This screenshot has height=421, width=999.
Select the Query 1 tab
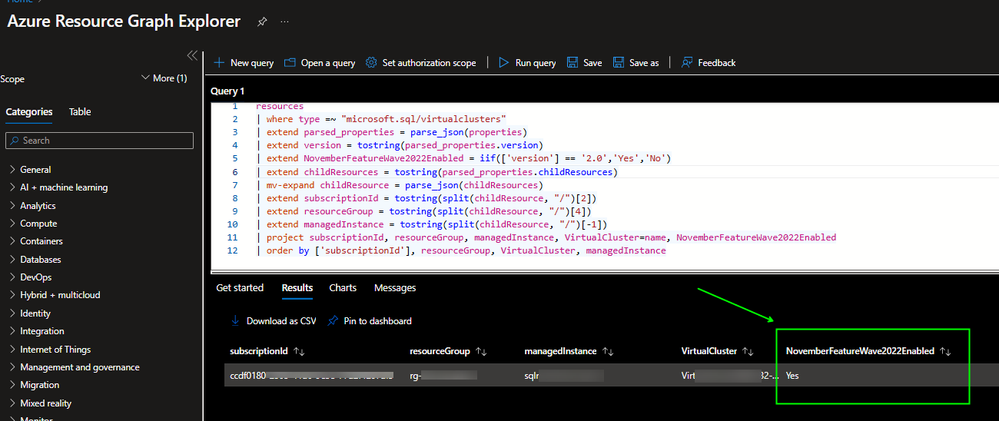[227, 91]
